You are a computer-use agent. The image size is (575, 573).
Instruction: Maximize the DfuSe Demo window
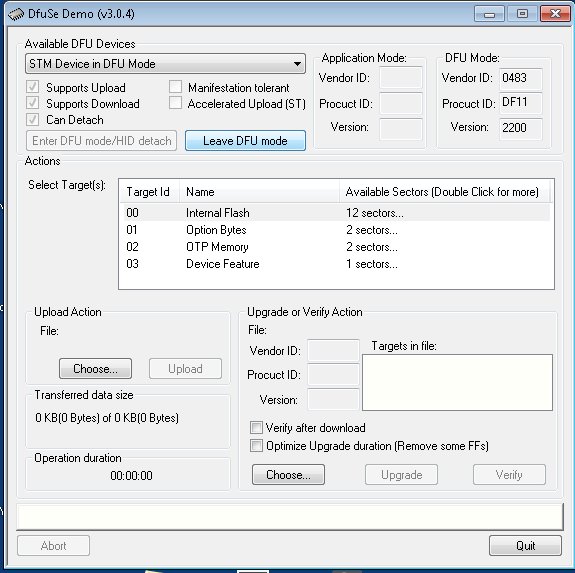[x=522, y=14]
